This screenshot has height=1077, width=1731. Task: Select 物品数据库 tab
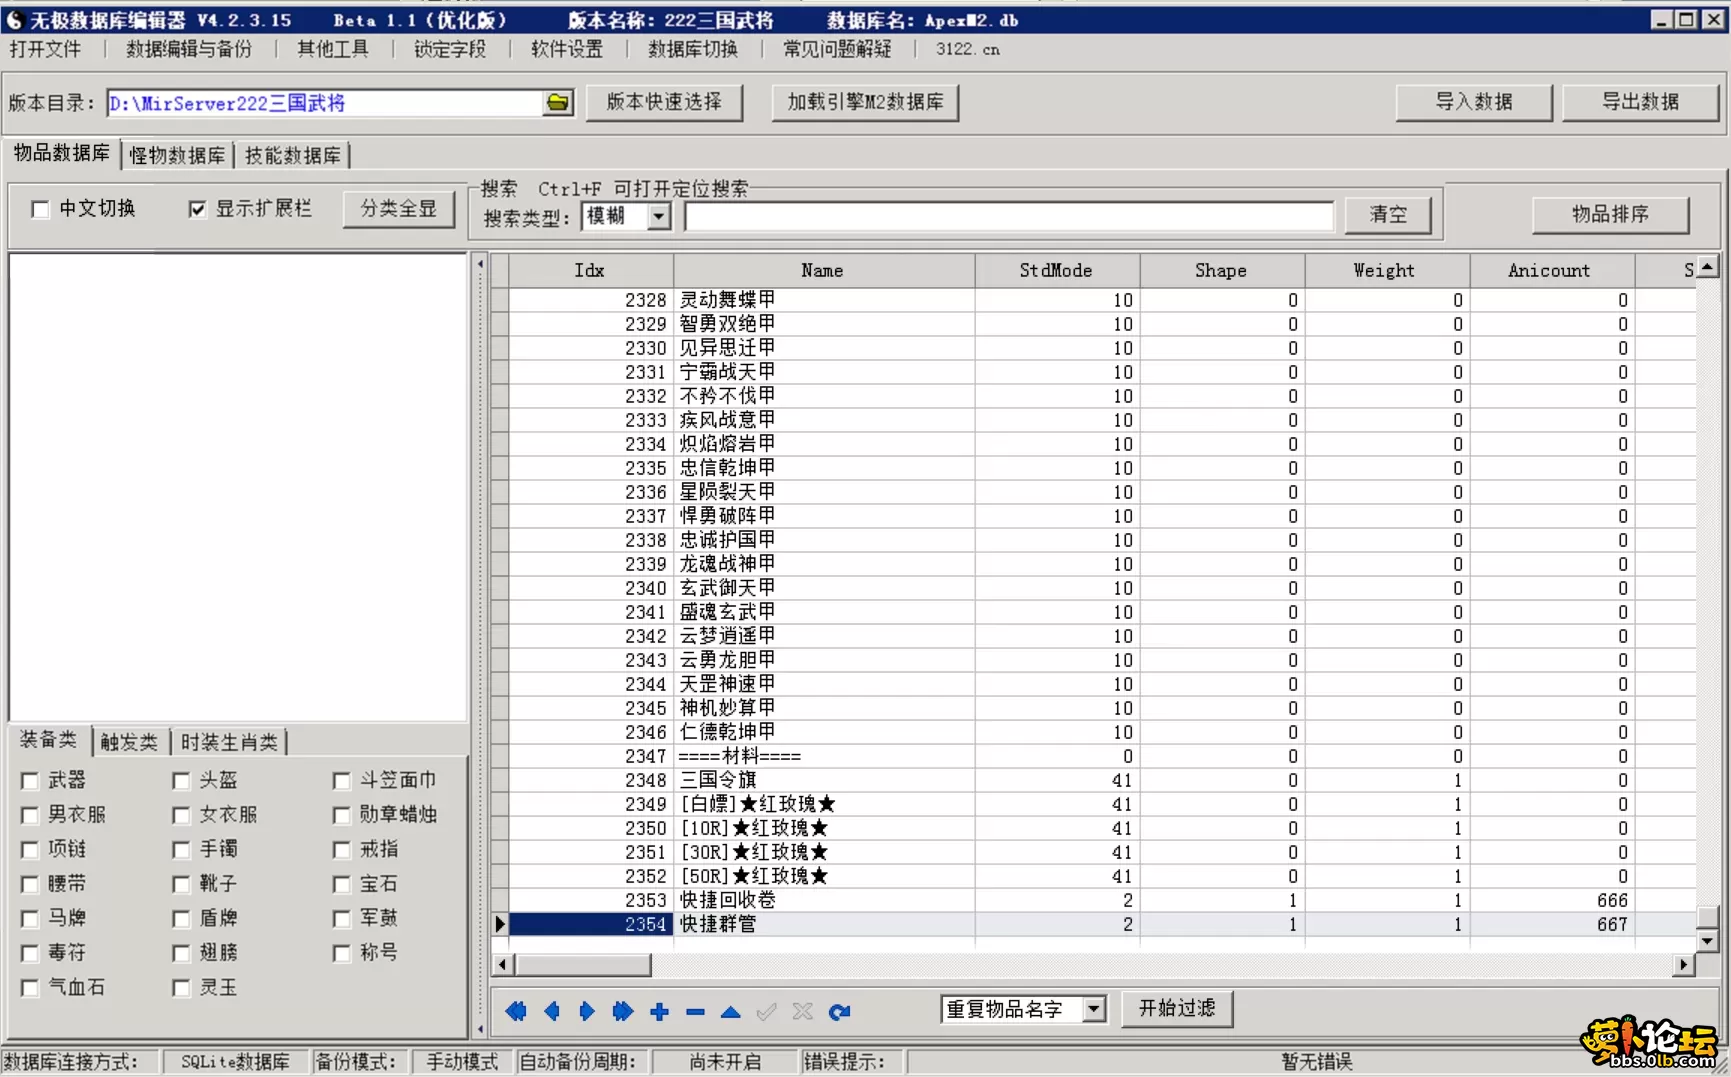click(x=62, y=153)
